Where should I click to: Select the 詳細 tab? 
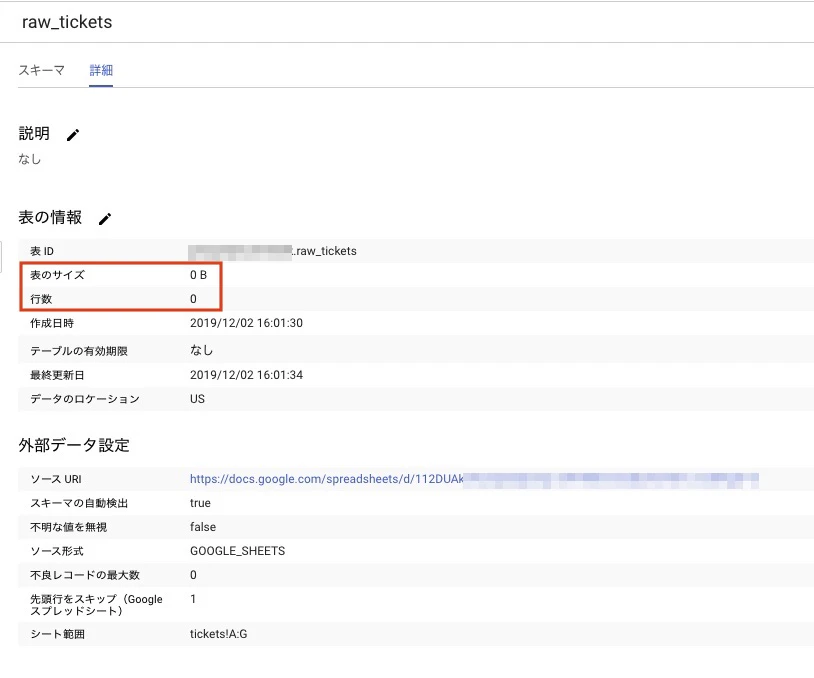tap(101, 70)
